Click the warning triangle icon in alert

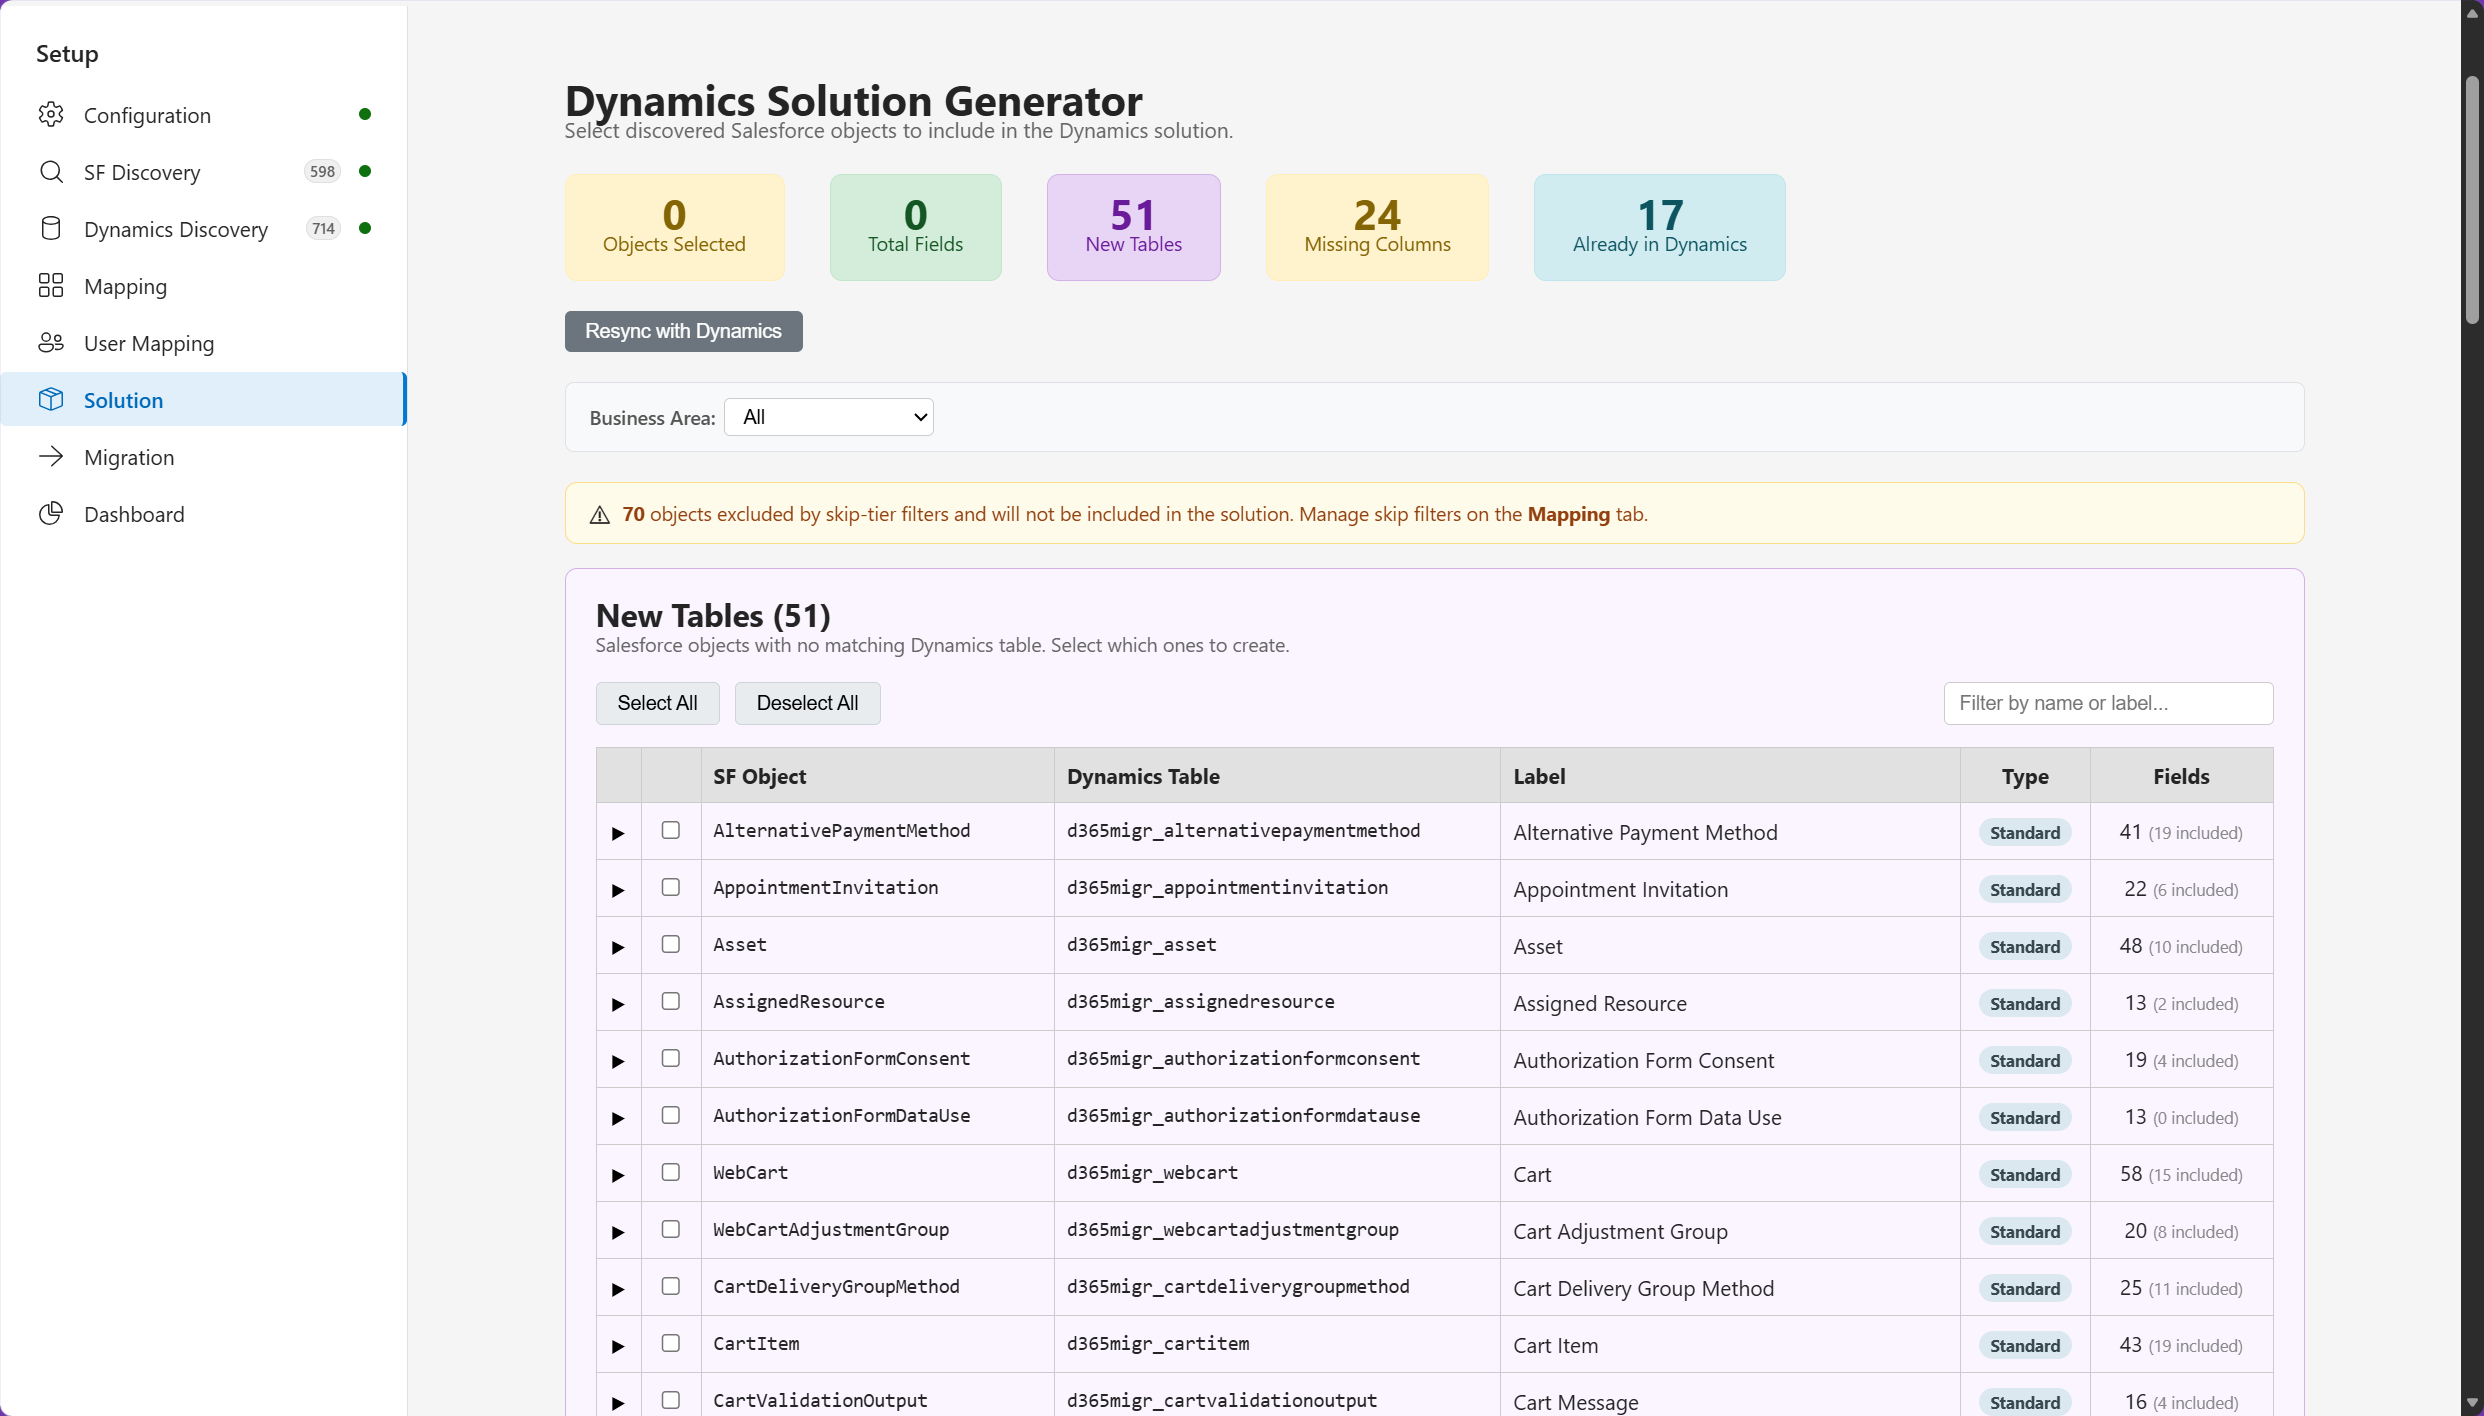click(x=600, y=515)
